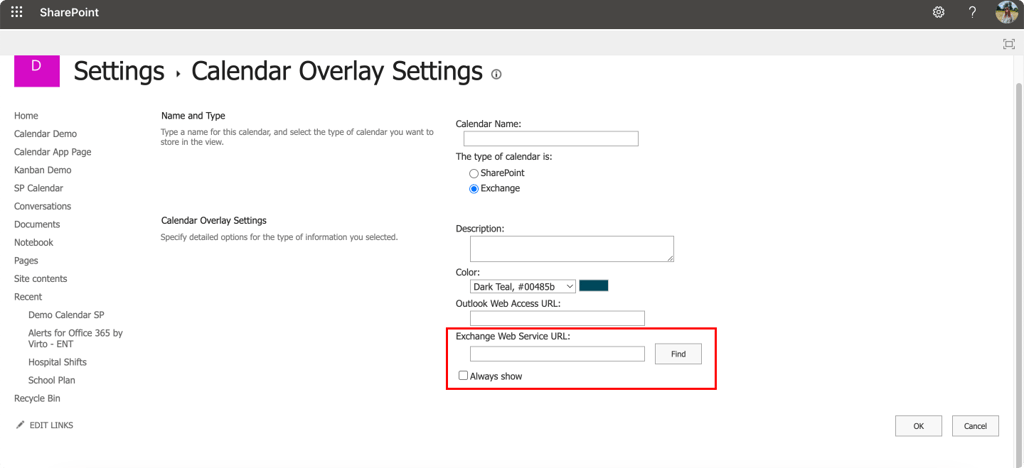This screenshot has height=468, width=1024.
Task: Click the 'The type of calendar is:' label
Action: 504,157
